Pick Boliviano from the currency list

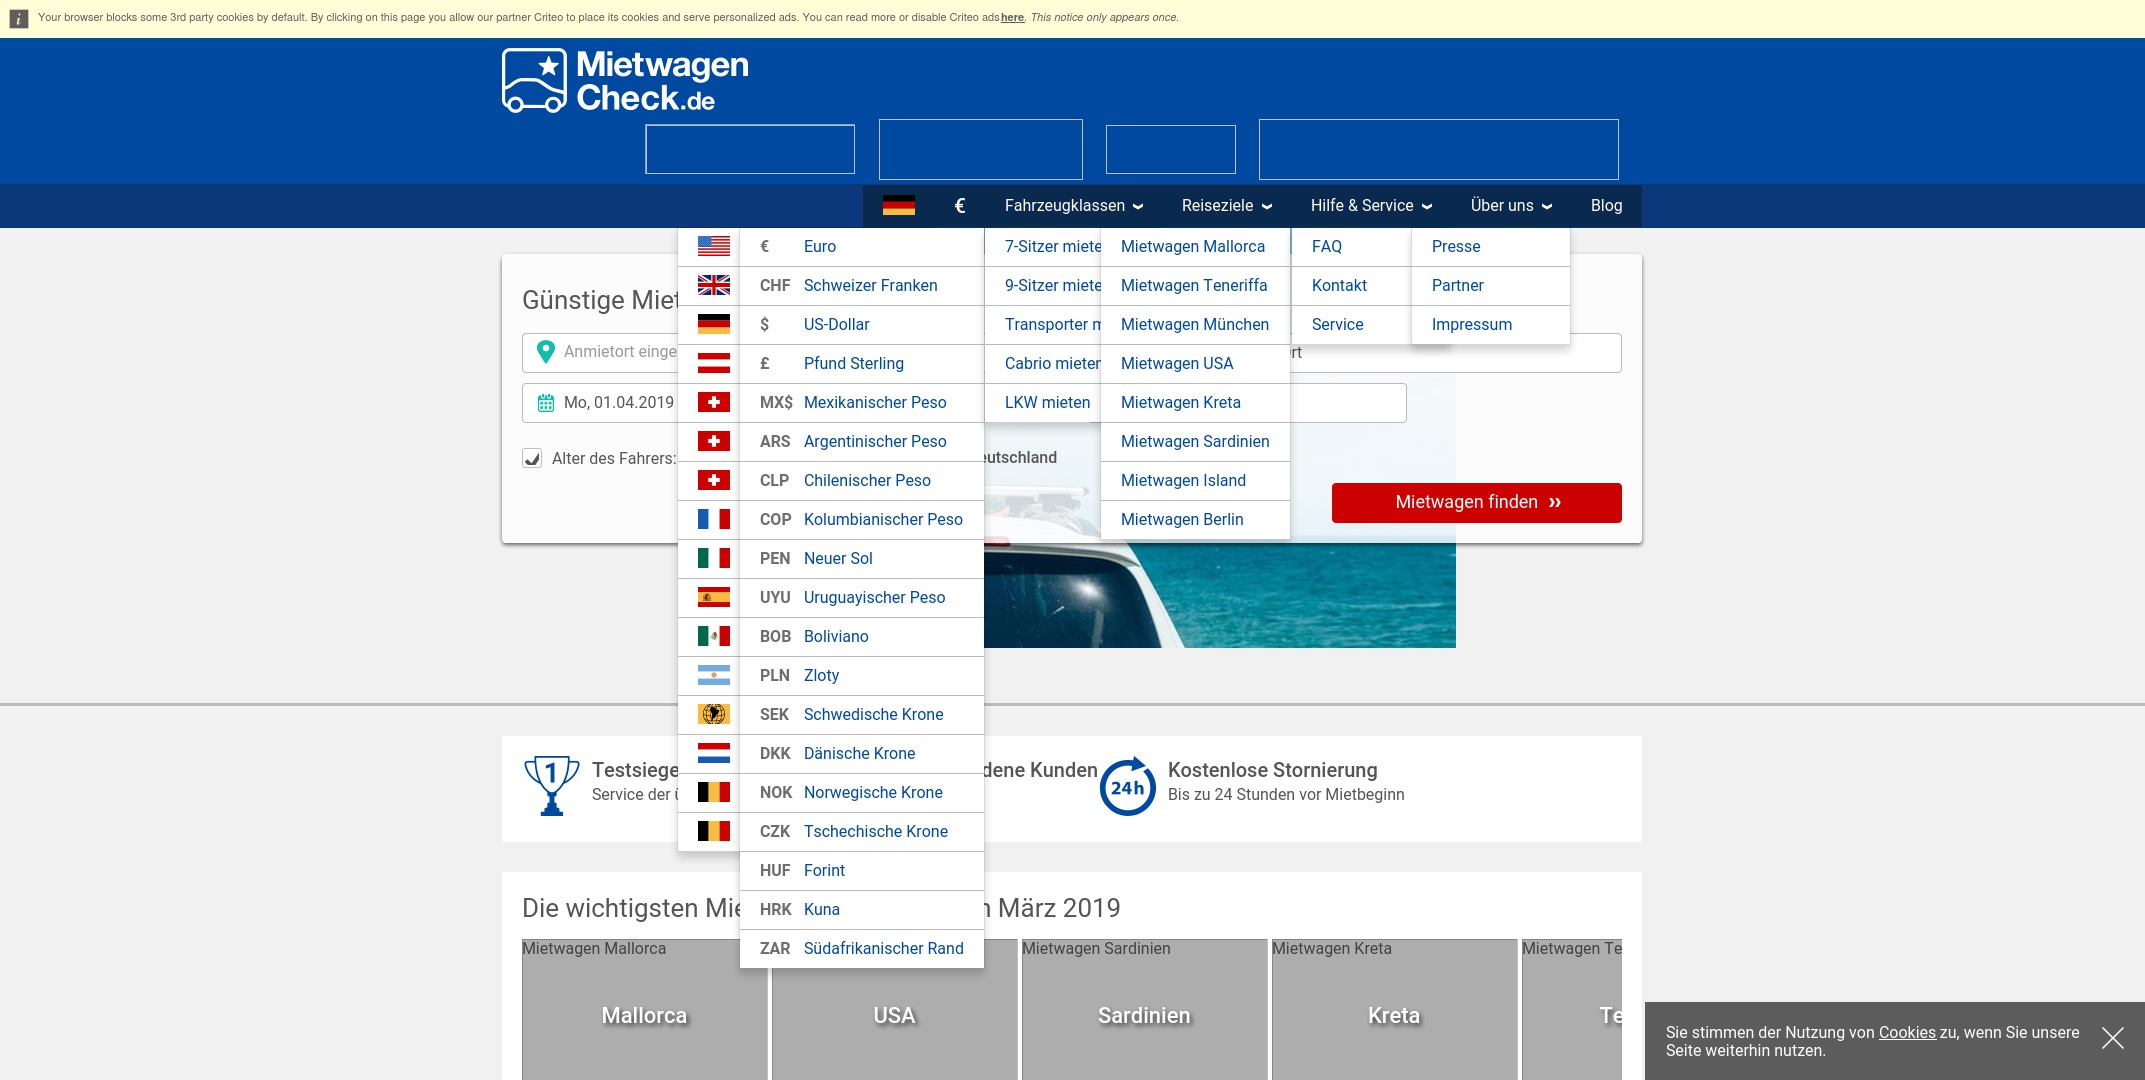click(861, 636)
